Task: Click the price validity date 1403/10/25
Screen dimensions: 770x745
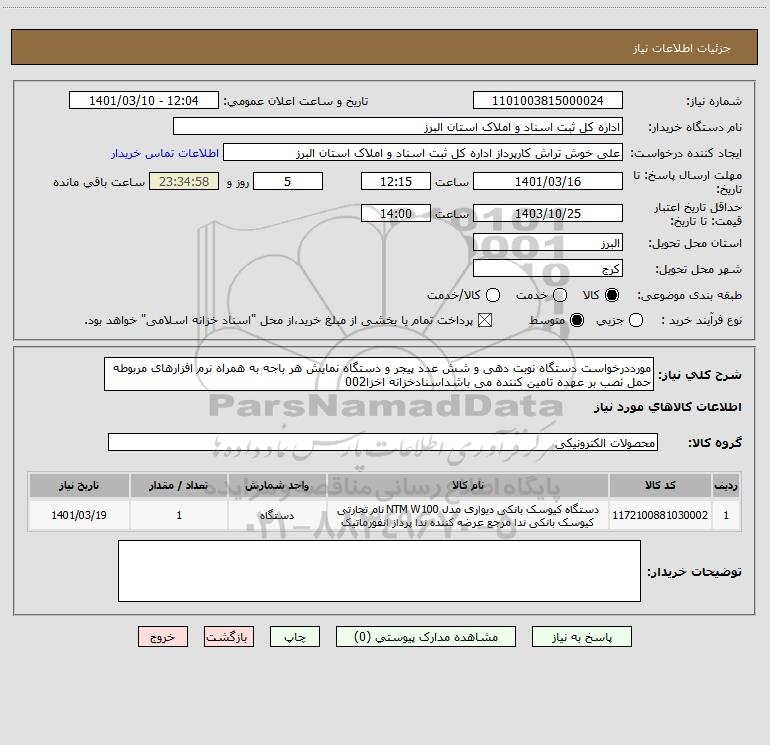Action: pyautogui.click(x=548, y=213)
